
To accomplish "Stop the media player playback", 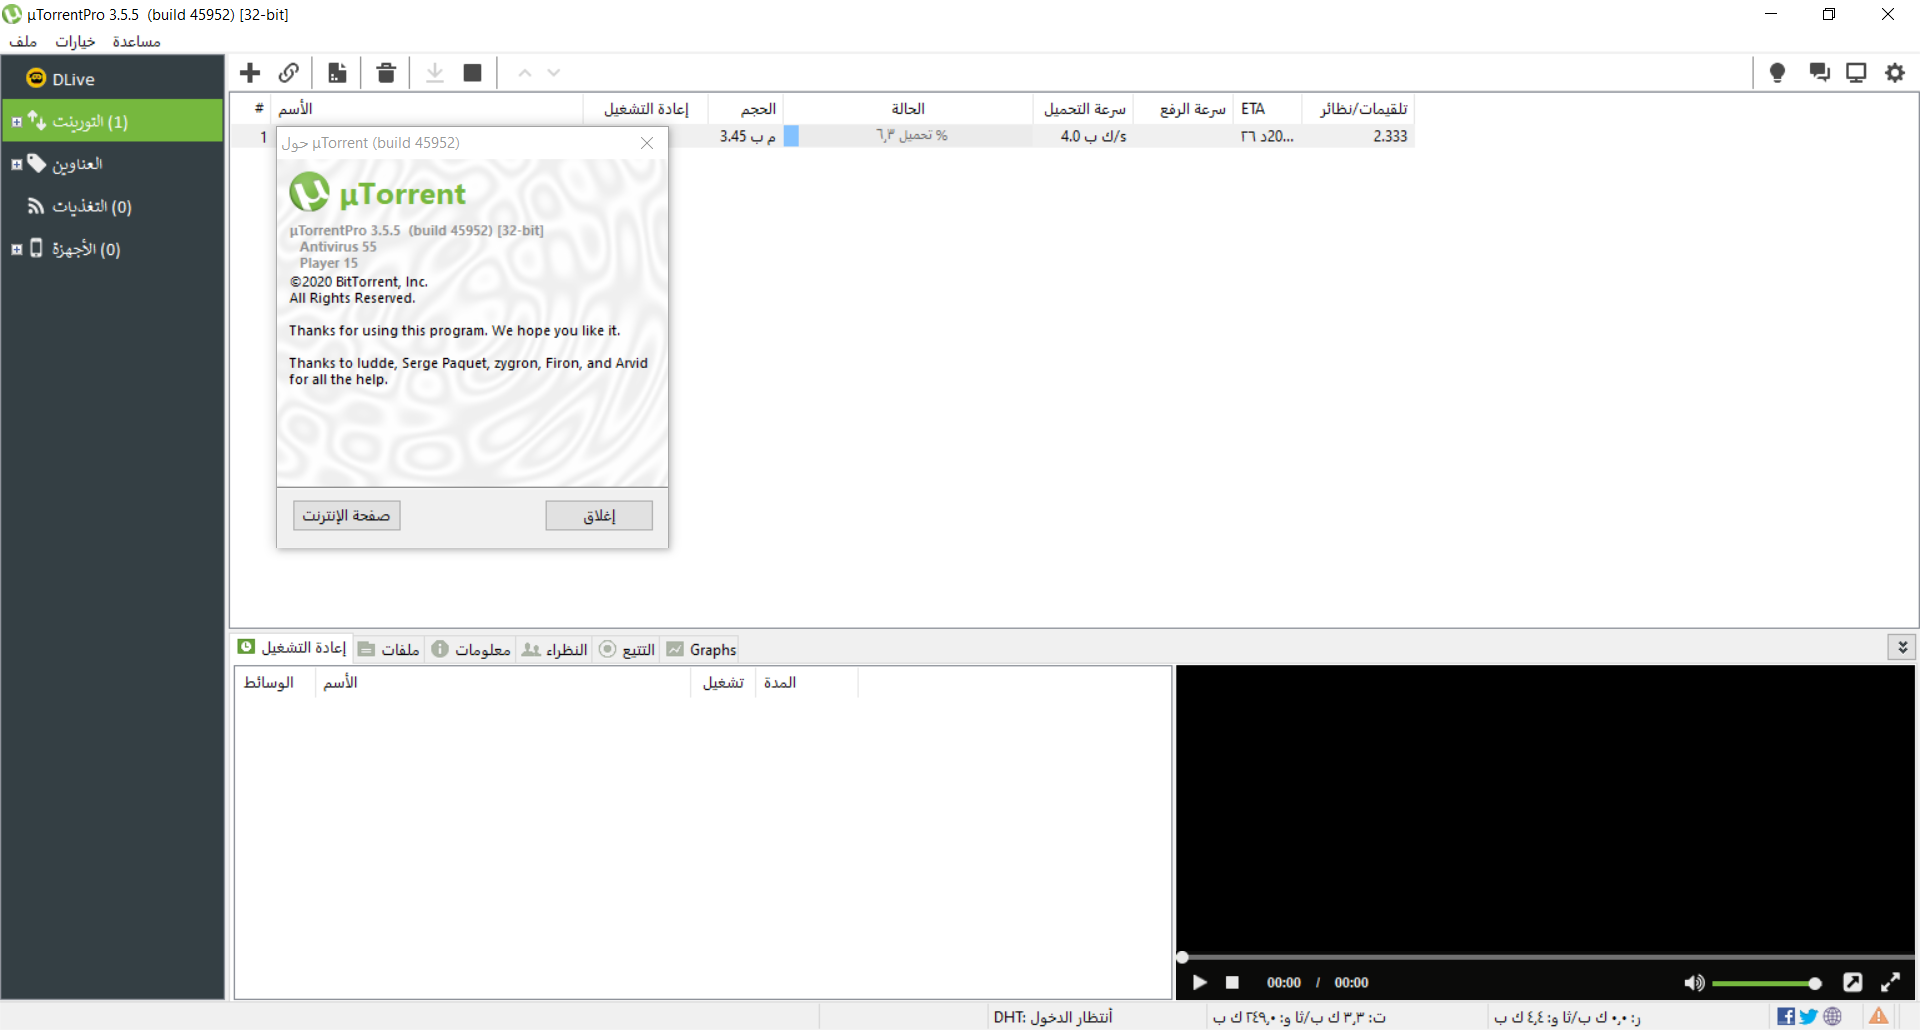I will click(1232, 982).
